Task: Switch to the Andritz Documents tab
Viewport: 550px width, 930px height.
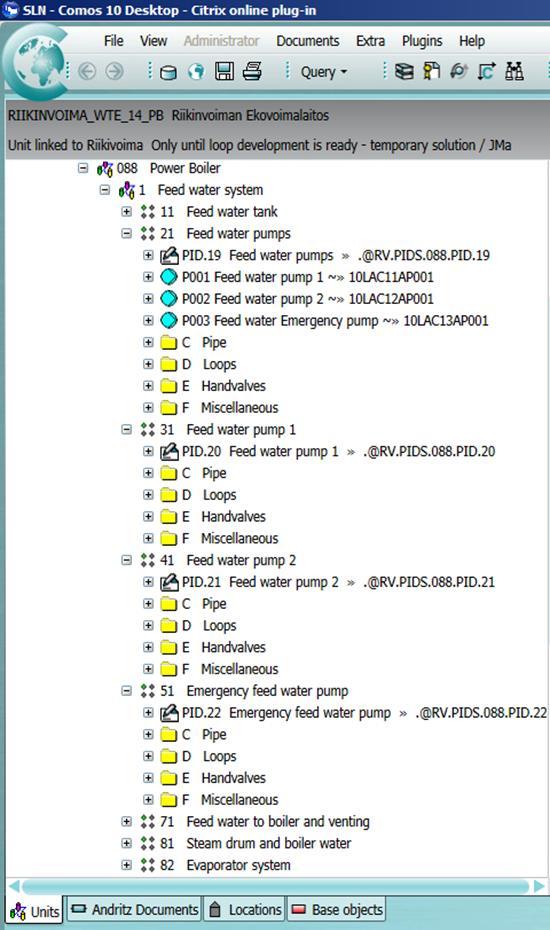Action: (x=134, y=909)
